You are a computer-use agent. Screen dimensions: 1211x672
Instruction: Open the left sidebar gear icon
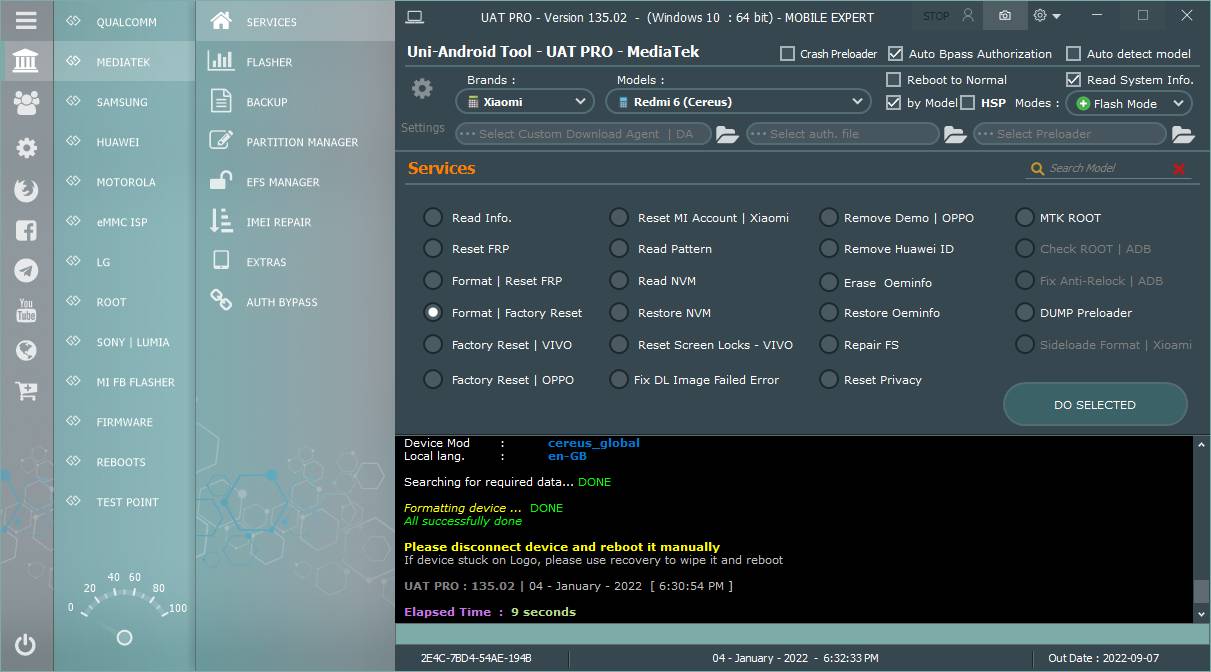coord(26,148)
